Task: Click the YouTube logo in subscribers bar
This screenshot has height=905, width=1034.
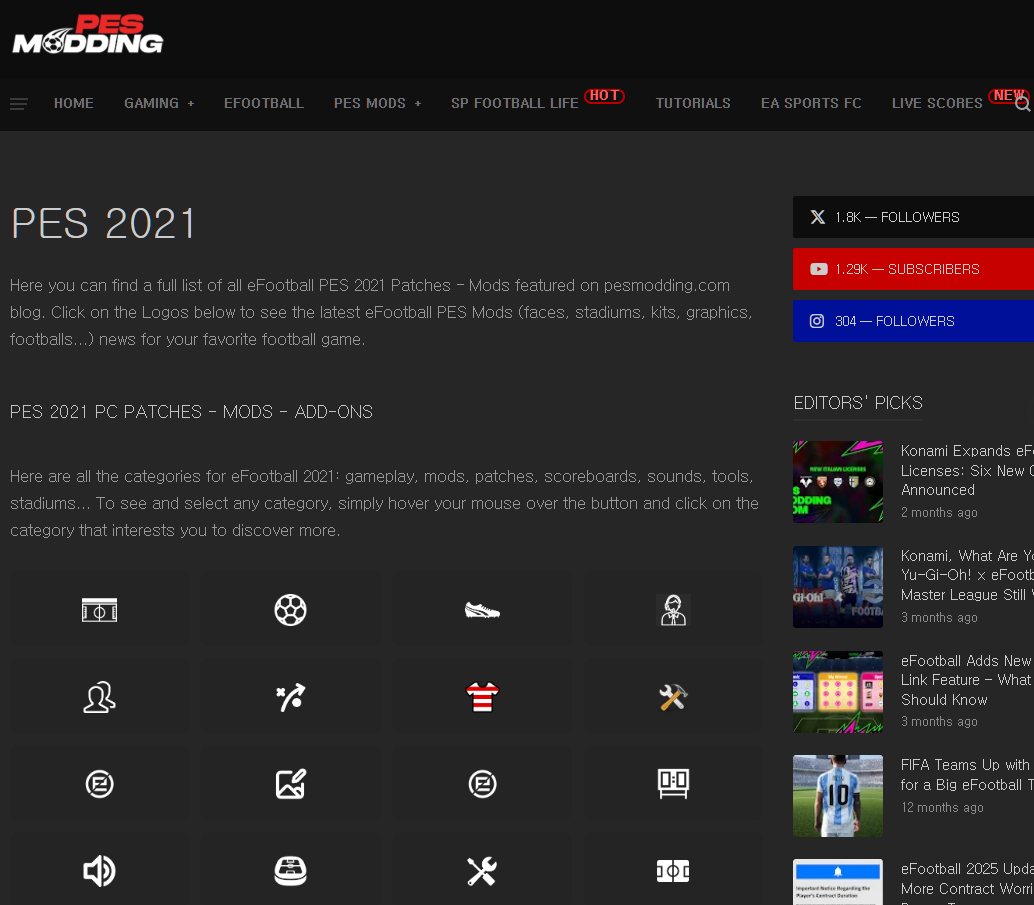Action: pyautogui.click(x=818, y=269)
